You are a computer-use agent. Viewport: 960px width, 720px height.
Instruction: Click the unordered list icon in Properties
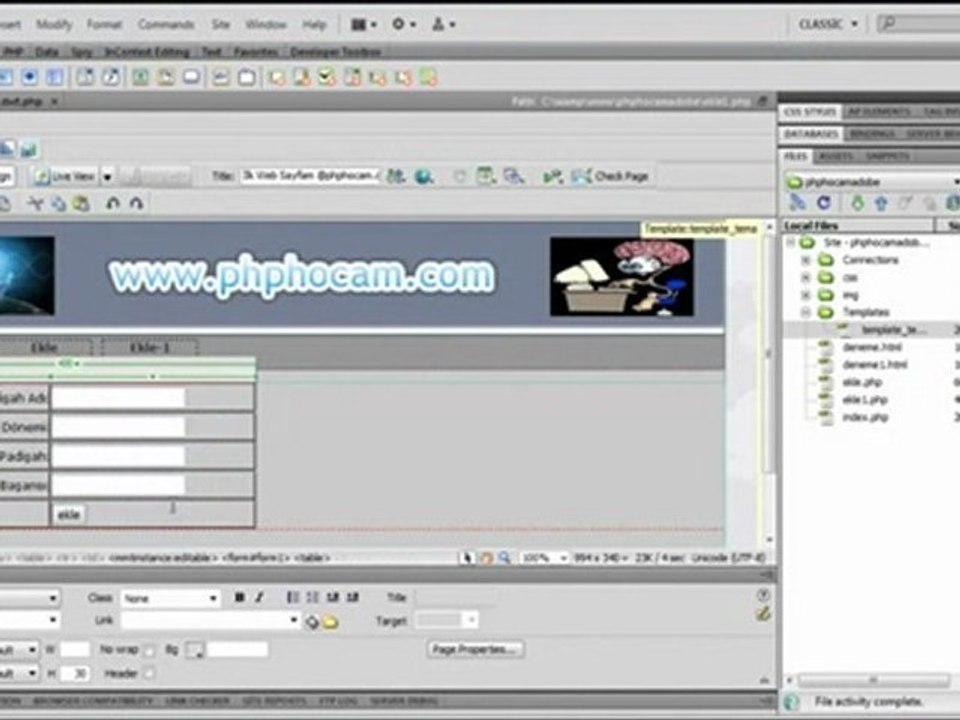coord(293,598)
